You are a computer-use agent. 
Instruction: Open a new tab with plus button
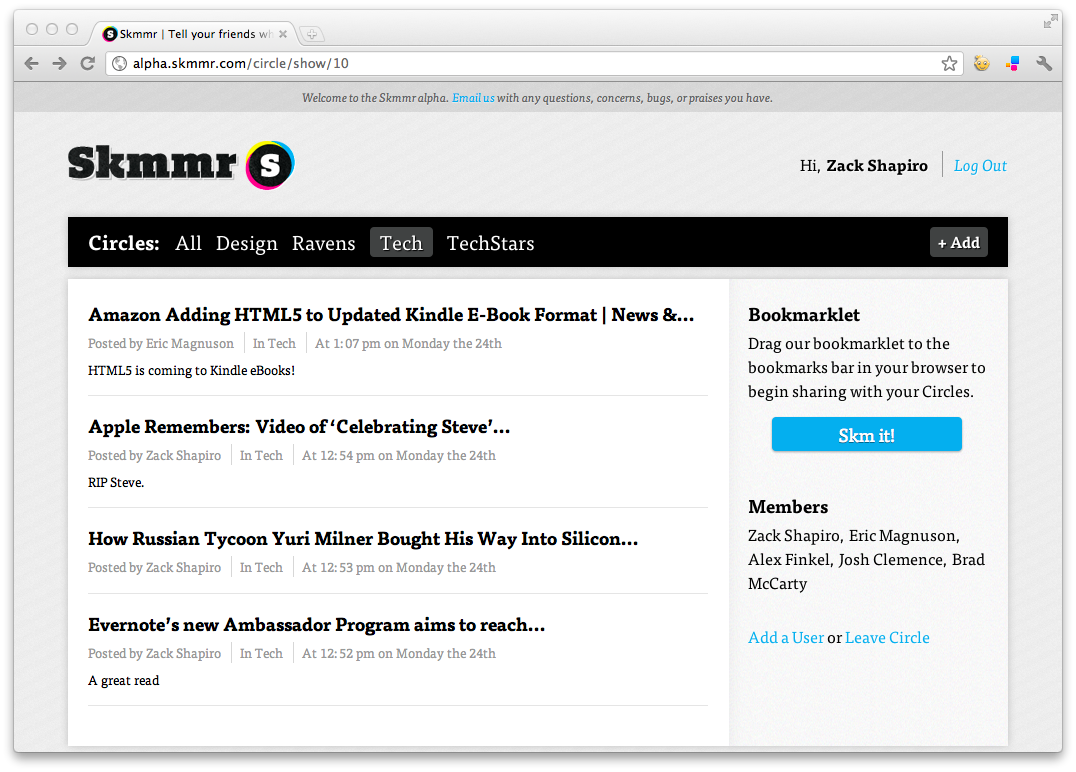click(312, 34)
